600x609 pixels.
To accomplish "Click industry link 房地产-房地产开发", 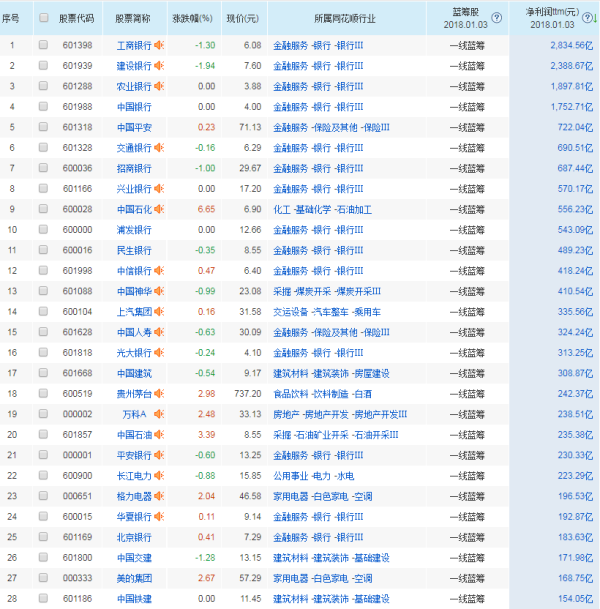I will click(340, 414).
